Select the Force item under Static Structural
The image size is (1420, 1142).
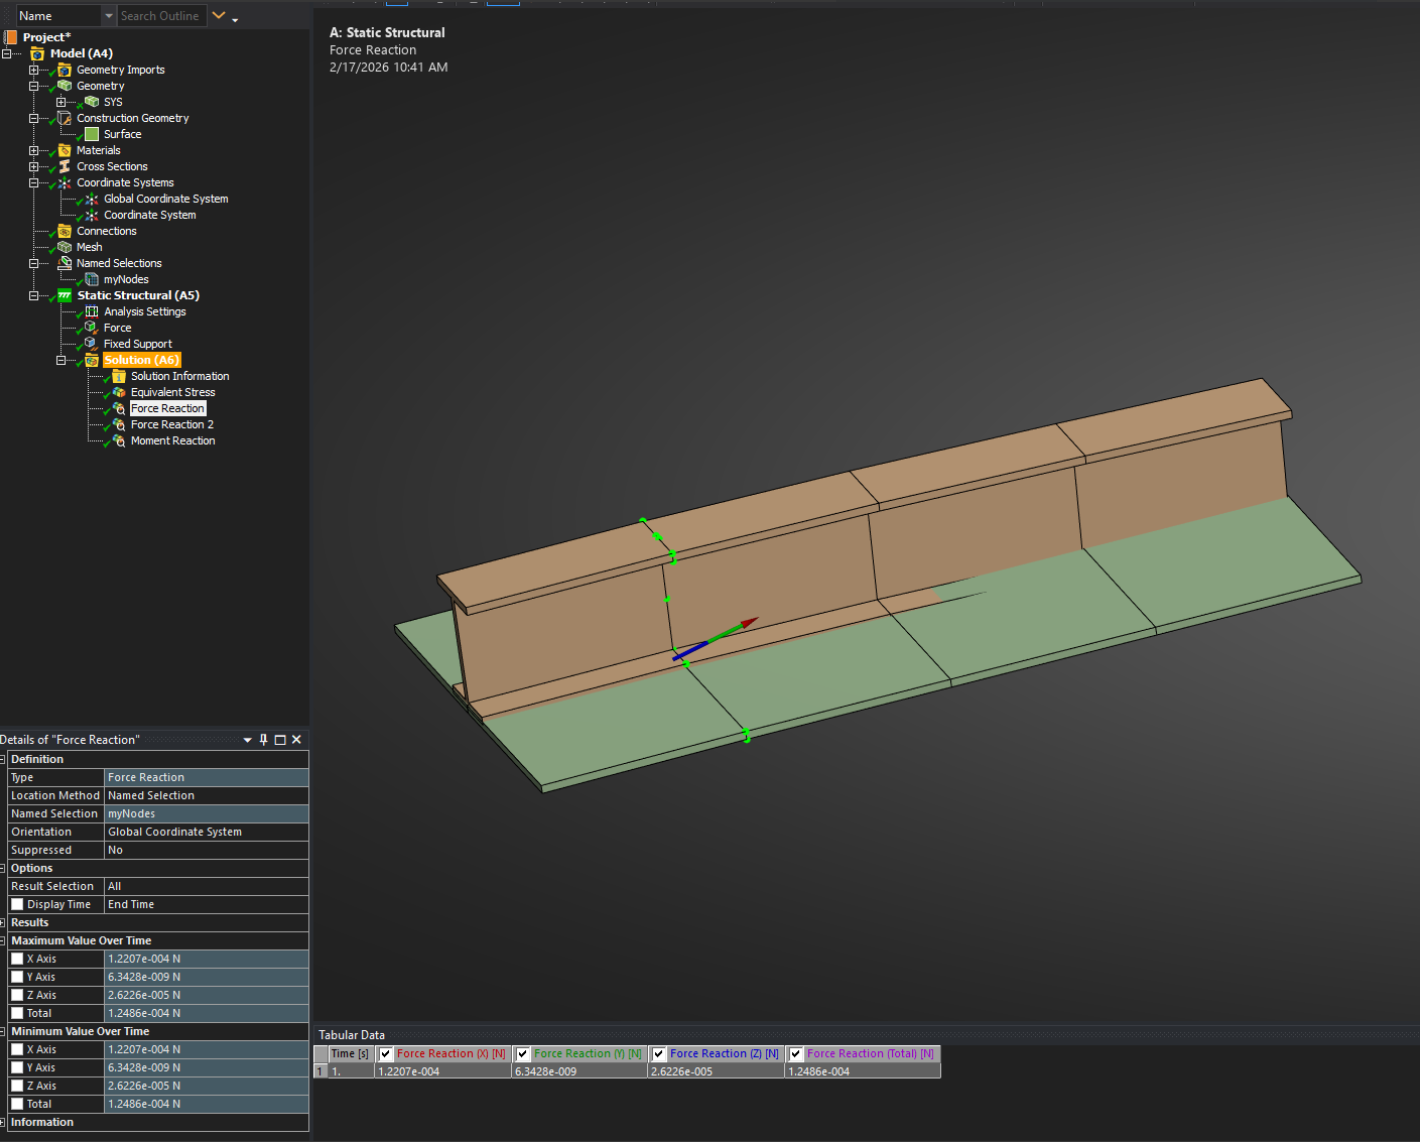(117, 328)
